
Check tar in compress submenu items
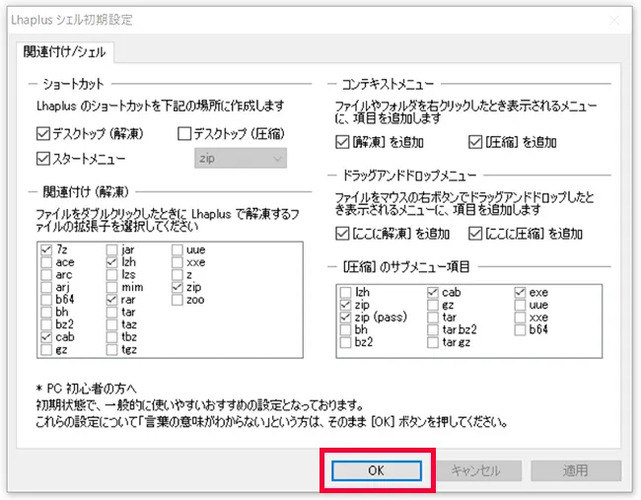click(433, 317)
